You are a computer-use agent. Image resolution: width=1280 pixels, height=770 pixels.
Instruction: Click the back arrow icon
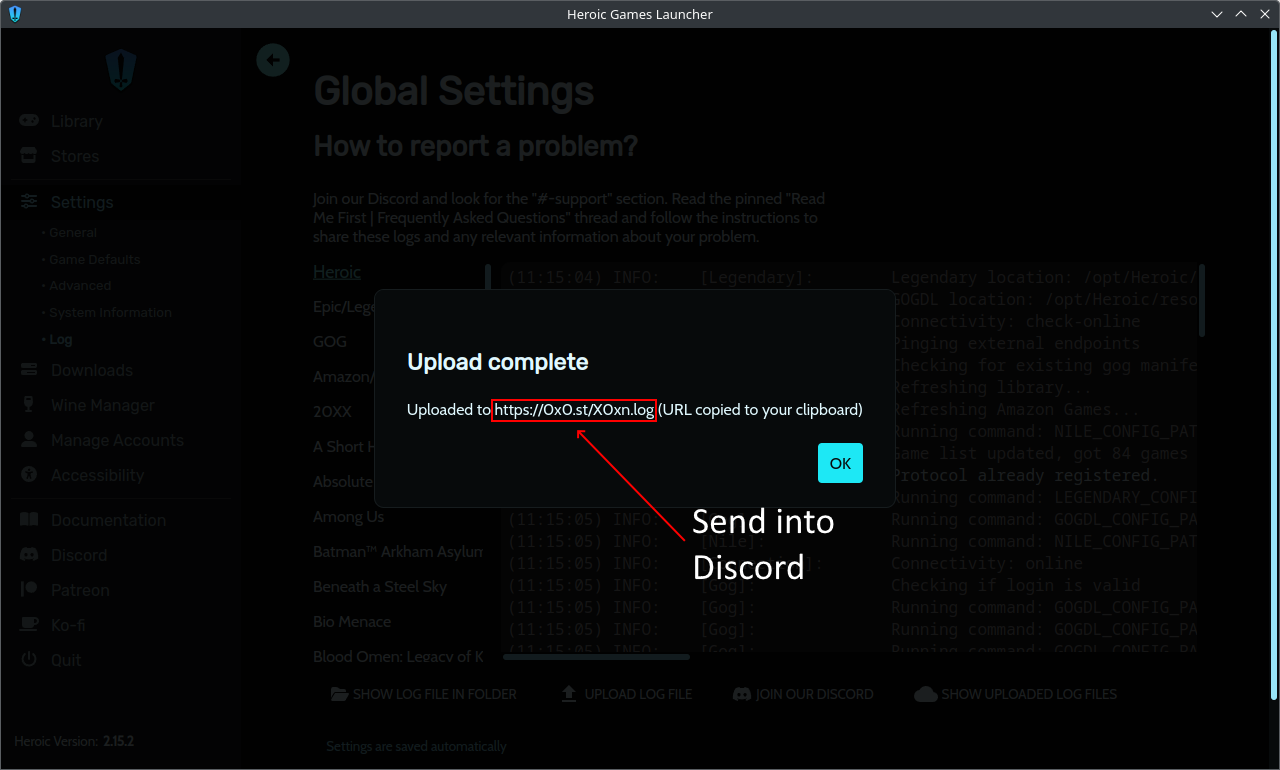click(x=273, y=60)
